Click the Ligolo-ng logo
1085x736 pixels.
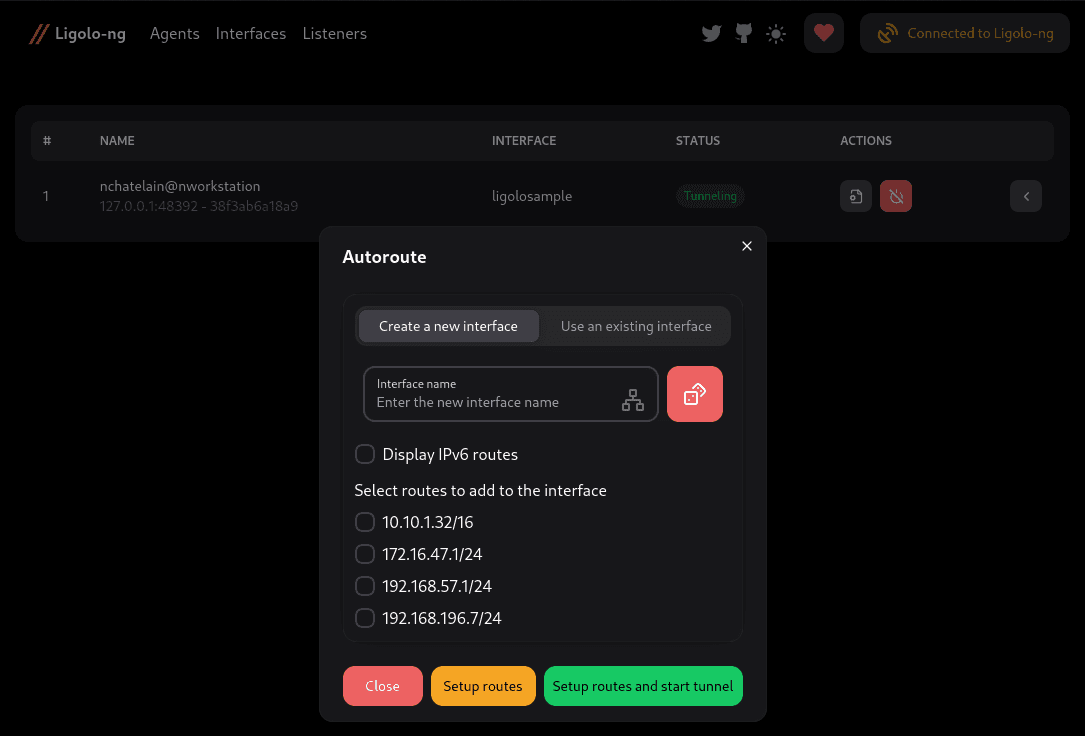[78, 33]
